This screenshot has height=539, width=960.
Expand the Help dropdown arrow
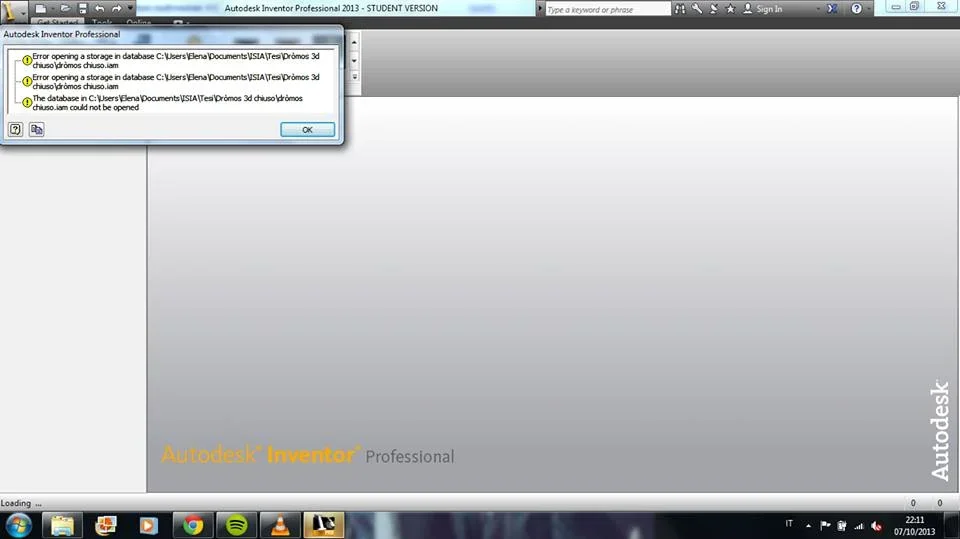868,9
